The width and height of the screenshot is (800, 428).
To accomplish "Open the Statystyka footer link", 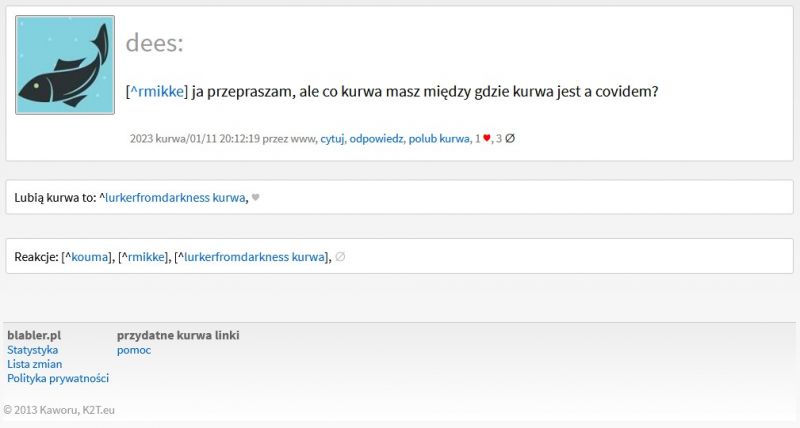I will click(33, 350).
